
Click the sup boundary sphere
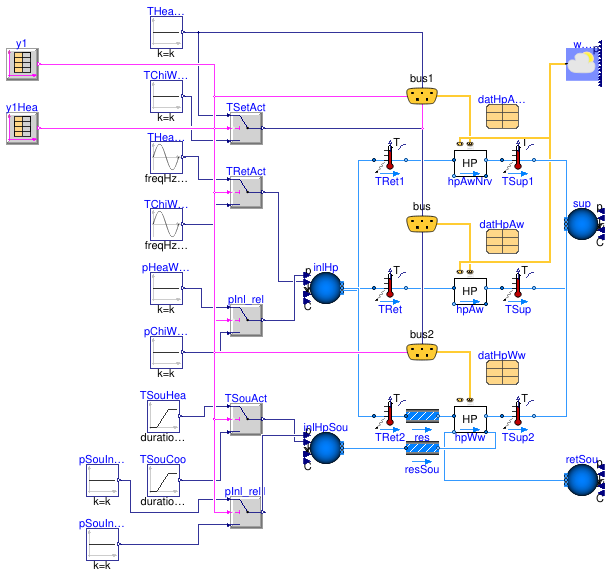(x=582, y=224)
